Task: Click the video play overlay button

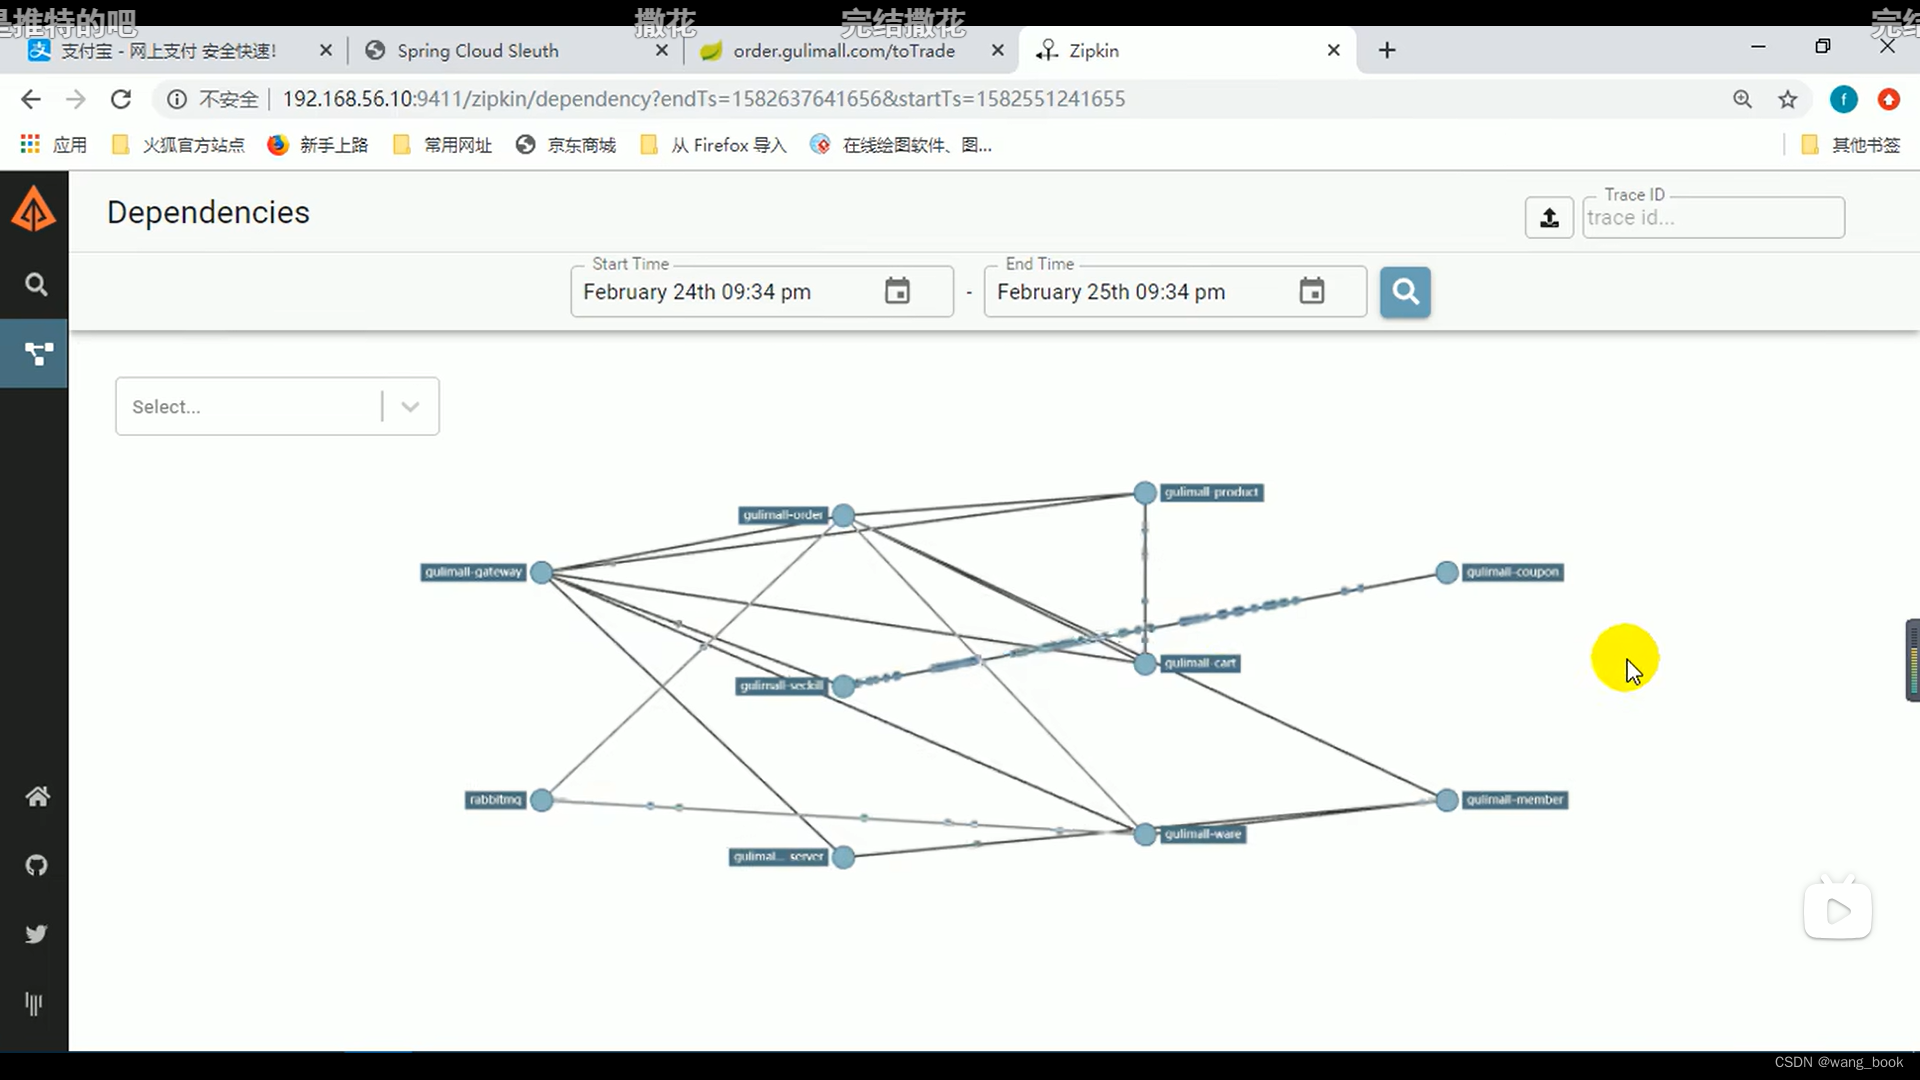Action: coord(1838,910)
